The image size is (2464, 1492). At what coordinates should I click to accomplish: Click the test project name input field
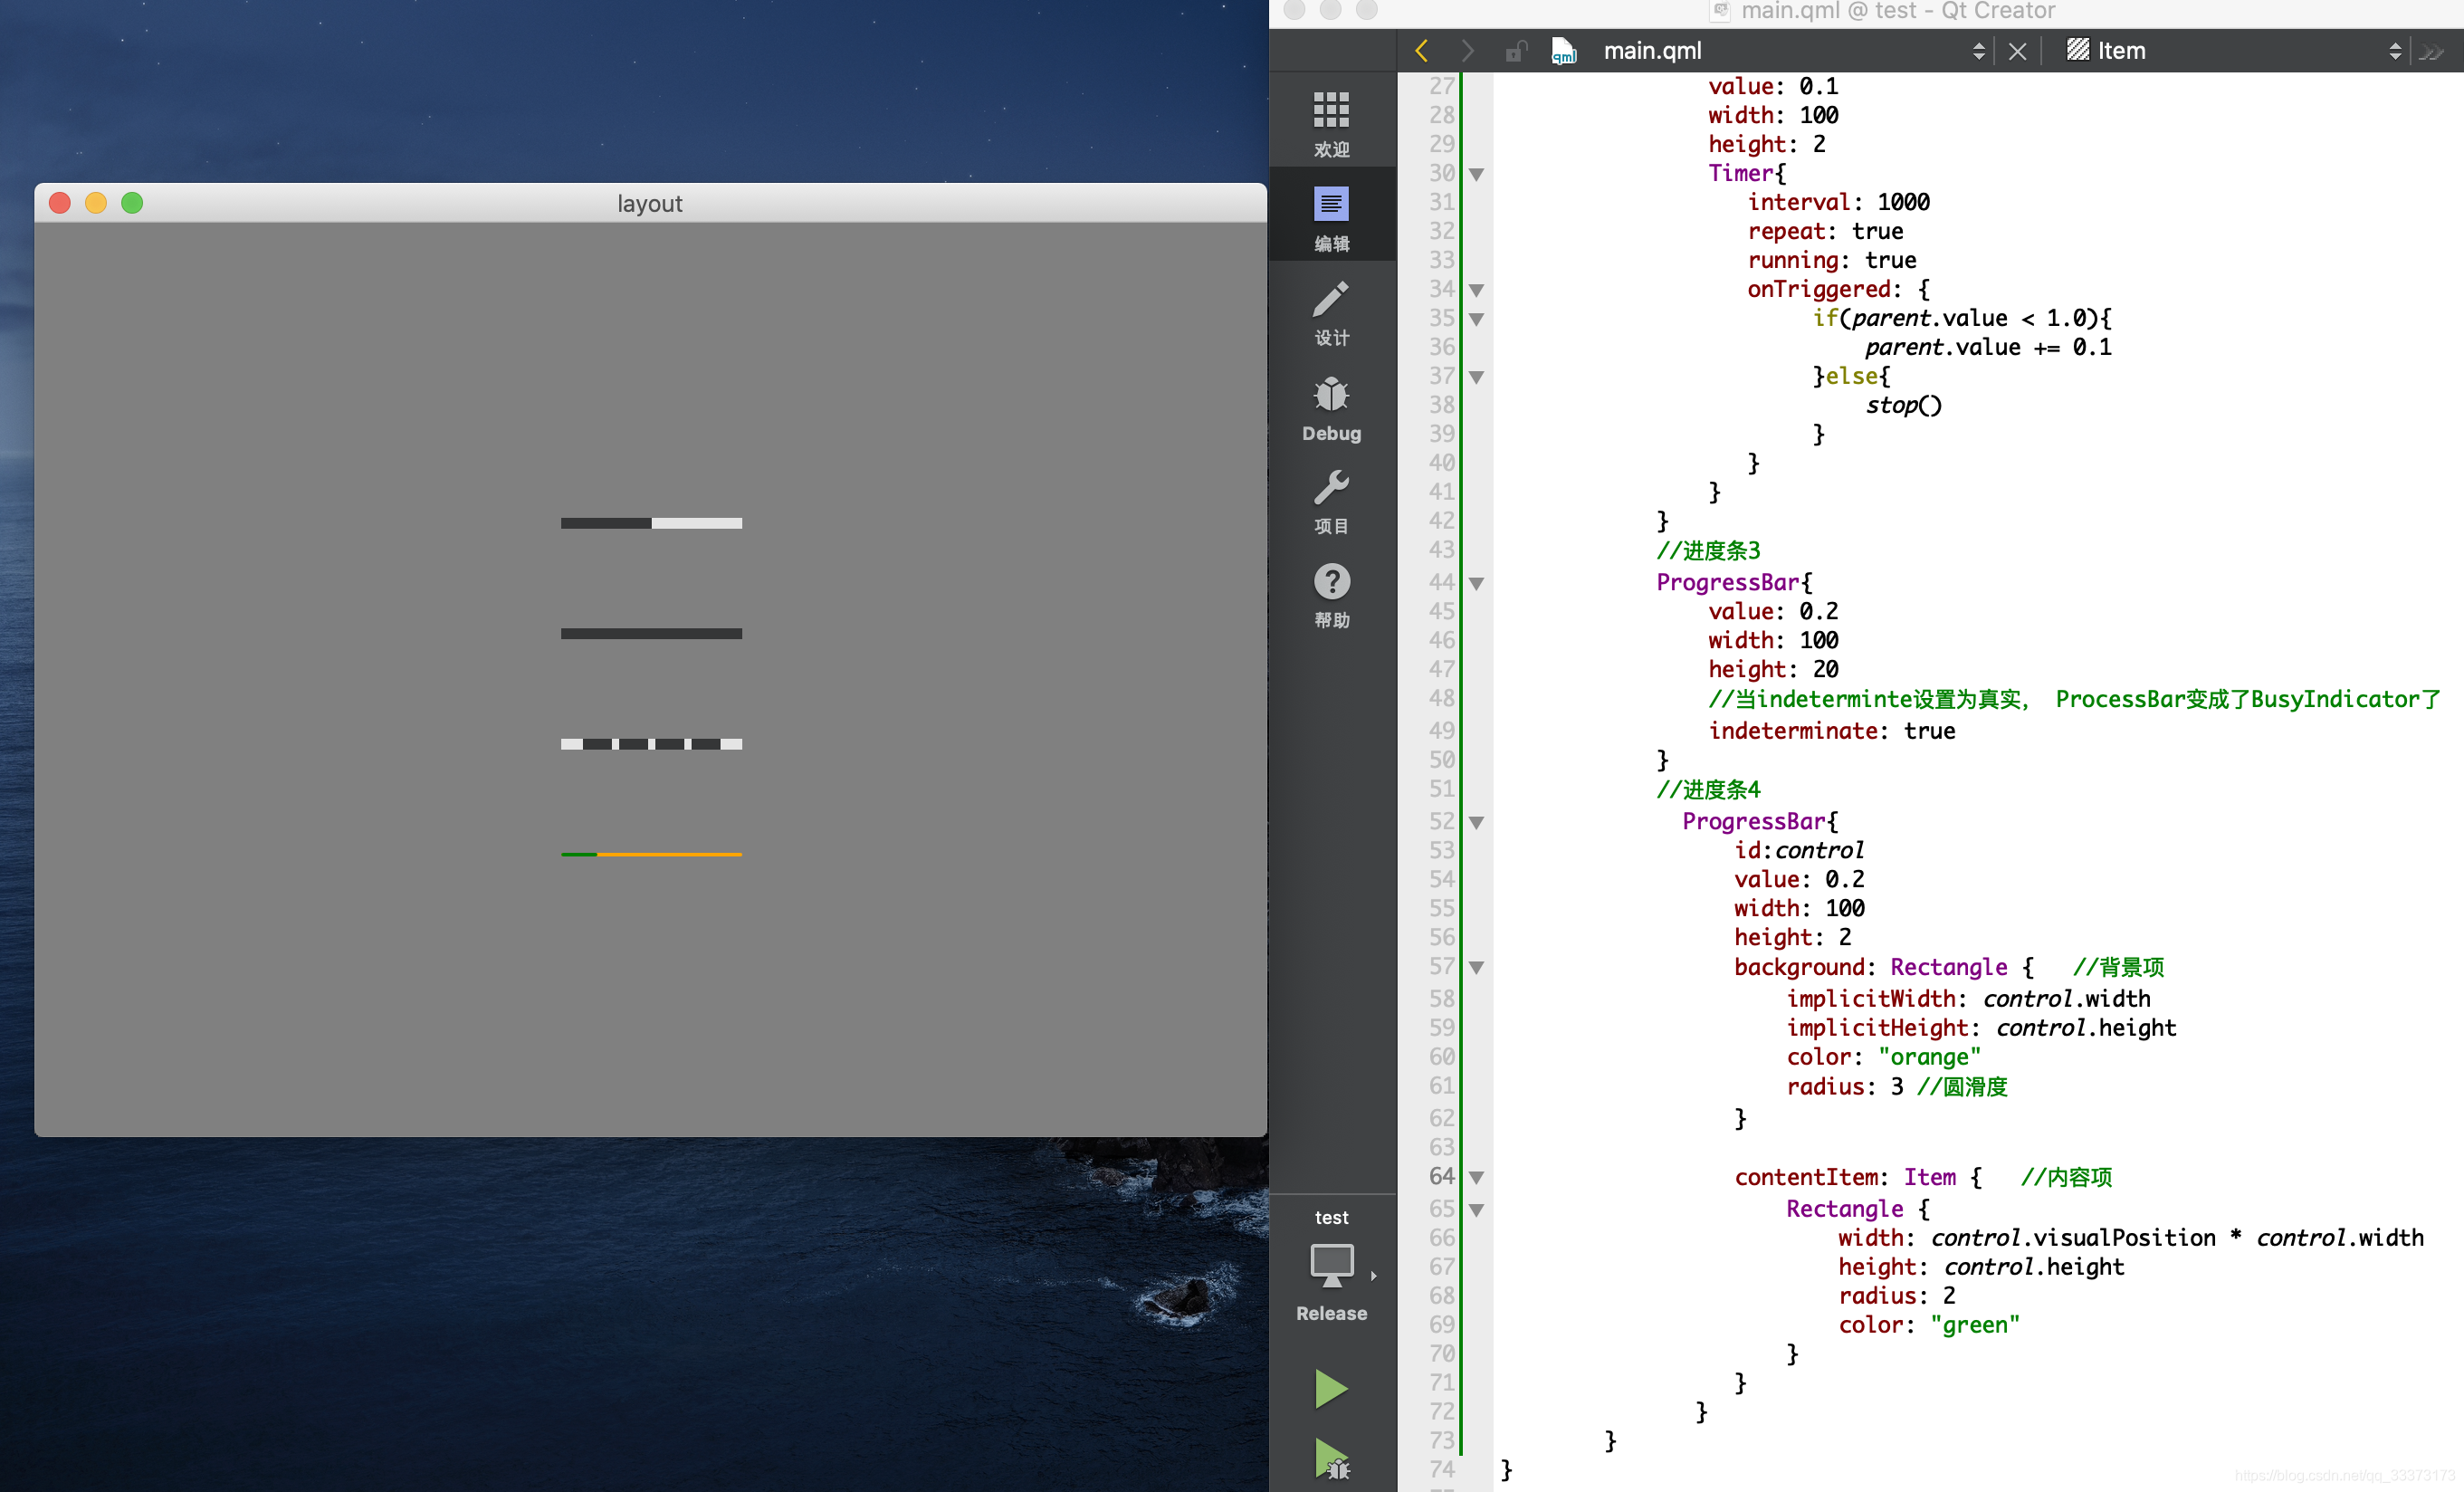[1332, 1216]
